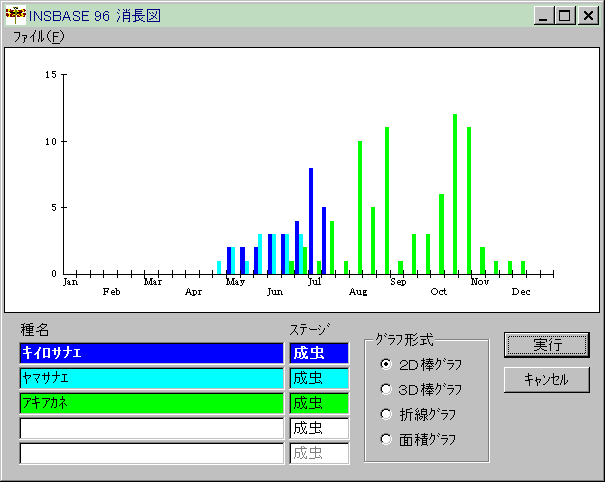This screenshot has height=482, width=605.
Task: Open the ファイル(F) menu
Action: [38, 36]
